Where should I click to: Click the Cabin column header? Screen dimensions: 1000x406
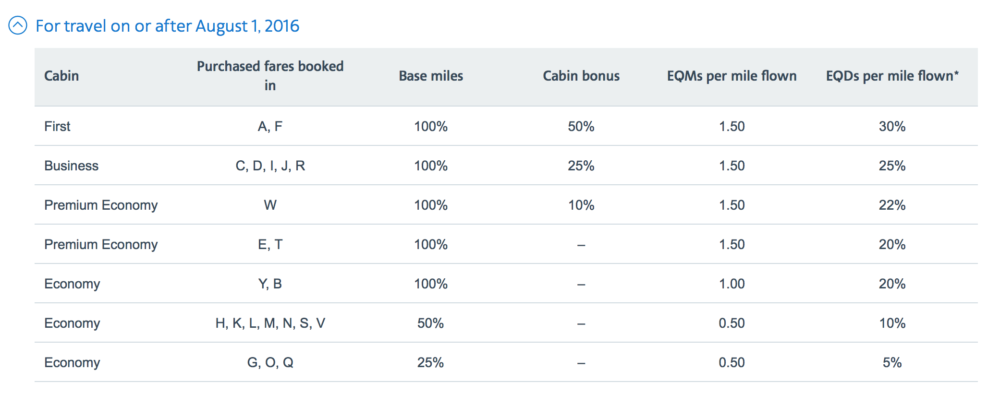click(x=63, y=76)
